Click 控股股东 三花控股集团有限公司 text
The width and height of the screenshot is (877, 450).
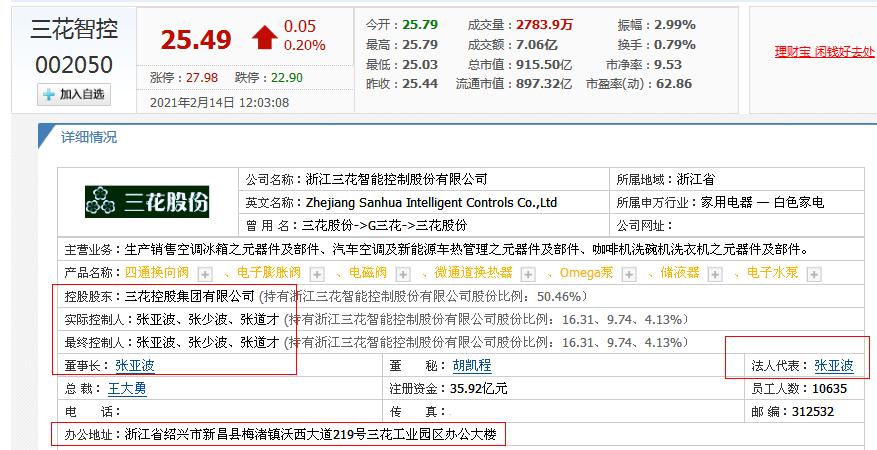(x=190, y=296)
